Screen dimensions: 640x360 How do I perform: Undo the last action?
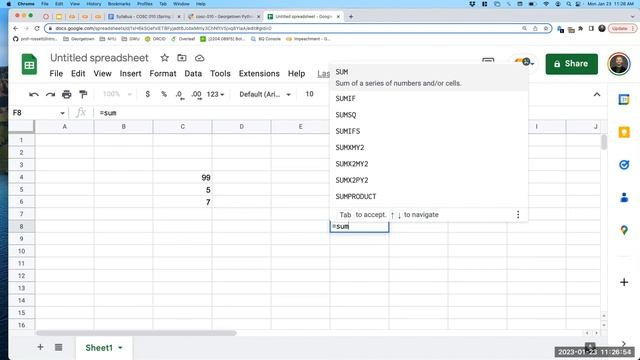point(34,95)
